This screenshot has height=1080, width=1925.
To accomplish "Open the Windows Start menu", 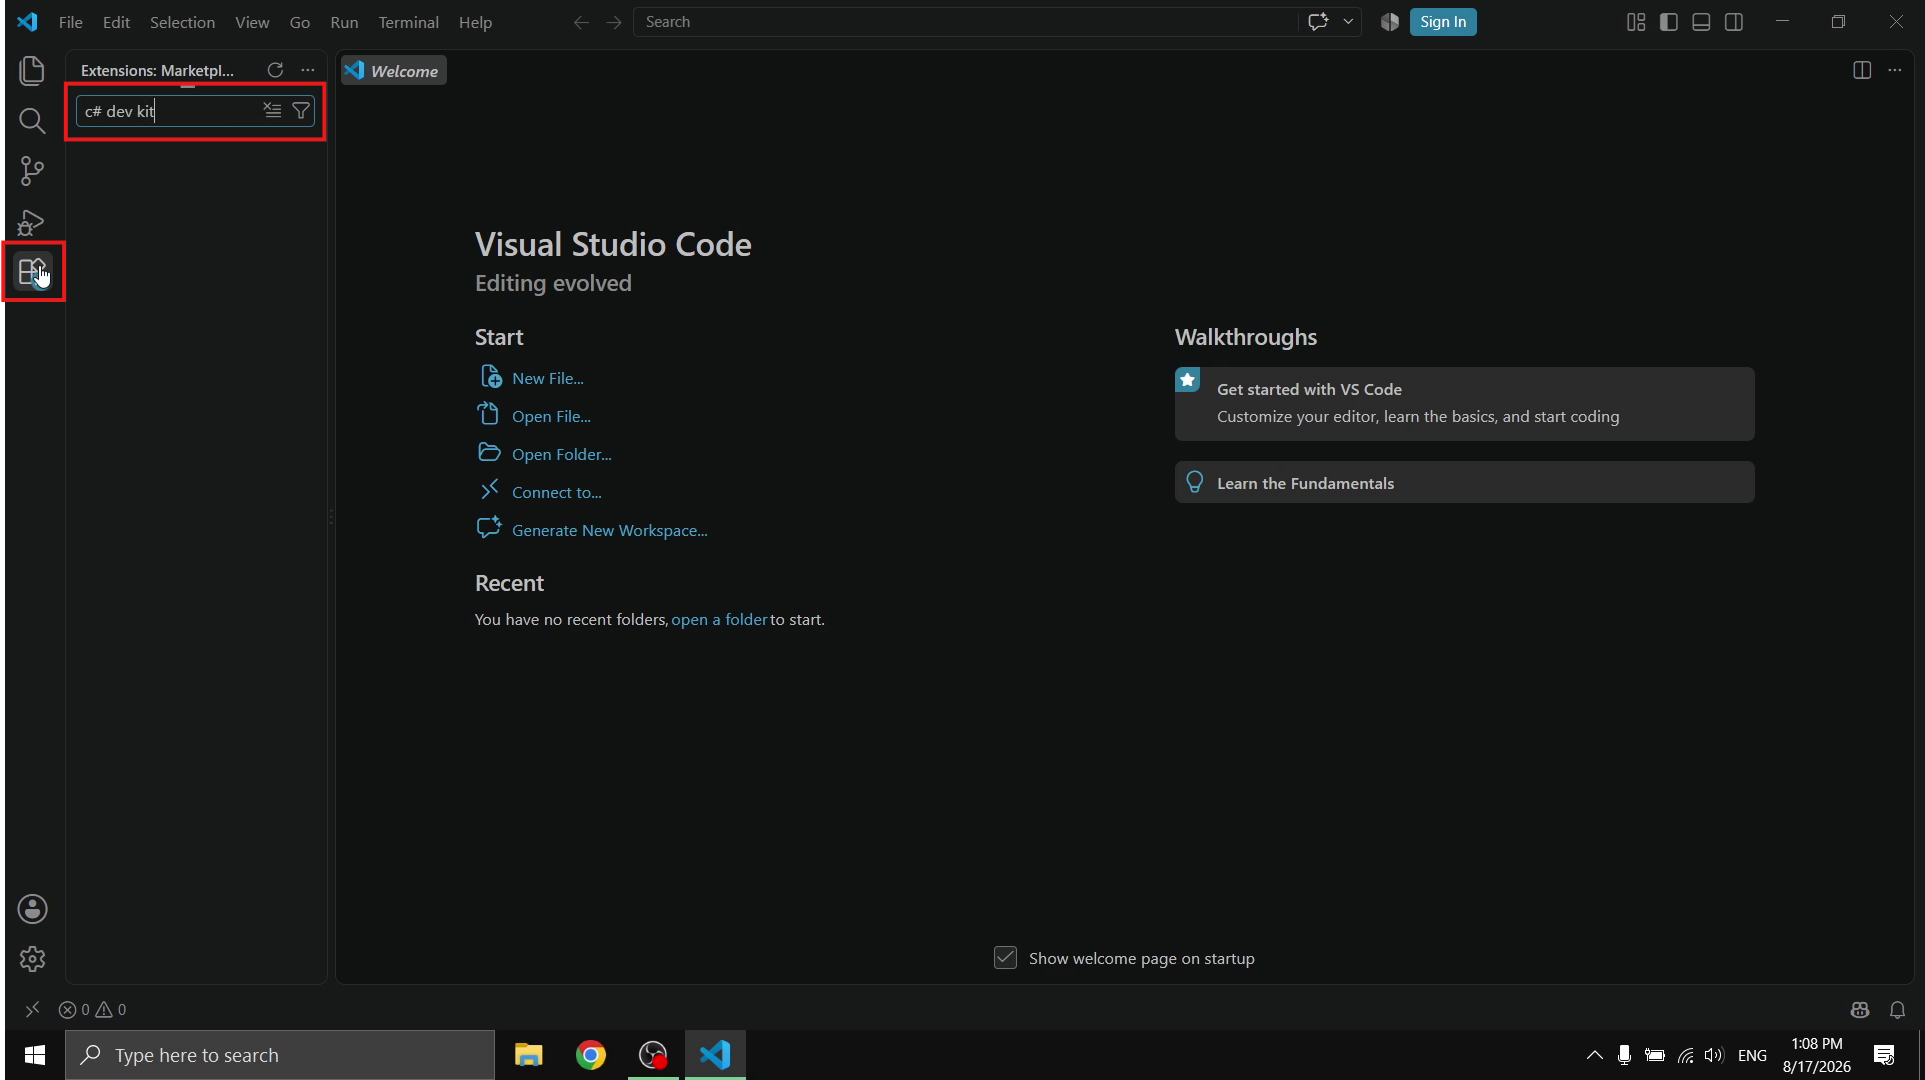I will (x=34, y=1055).
